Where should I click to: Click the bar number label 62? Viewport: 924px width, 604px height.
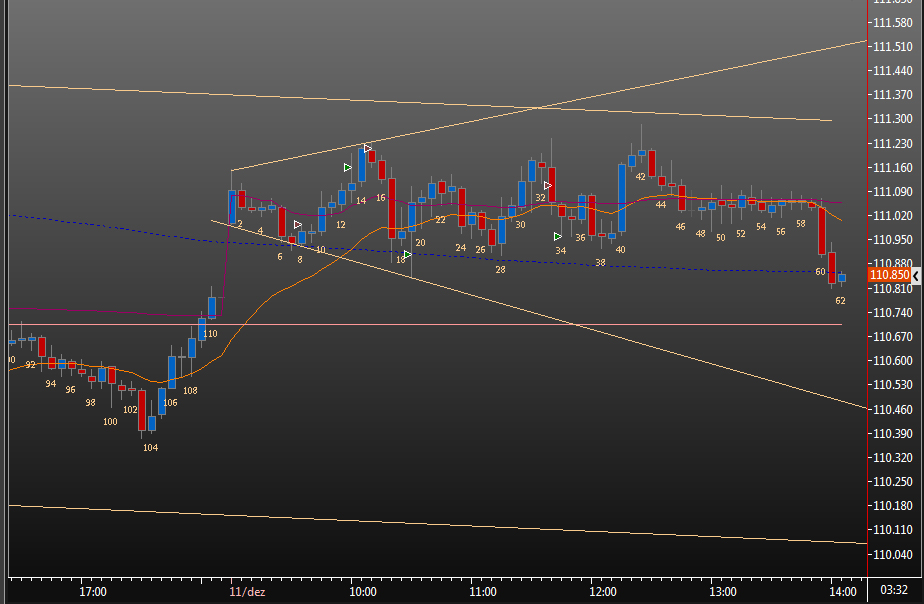840,301
